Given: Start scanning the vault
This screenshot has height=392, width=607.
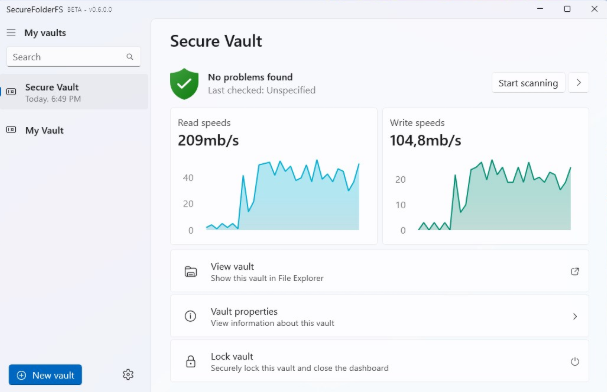Looking at the screenshot, I should [528, 83].
